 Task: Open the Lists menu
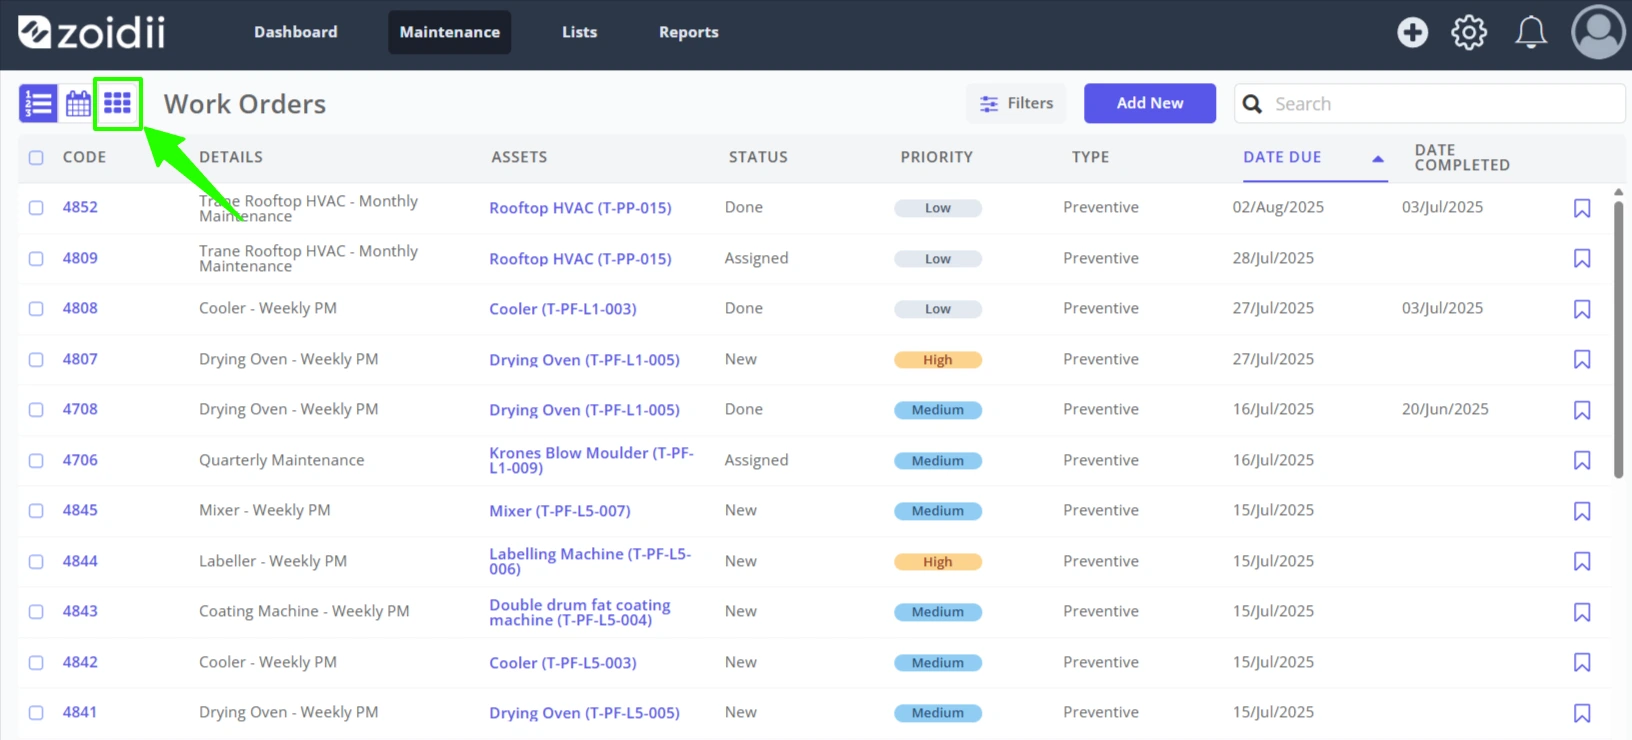pos(579,32)
